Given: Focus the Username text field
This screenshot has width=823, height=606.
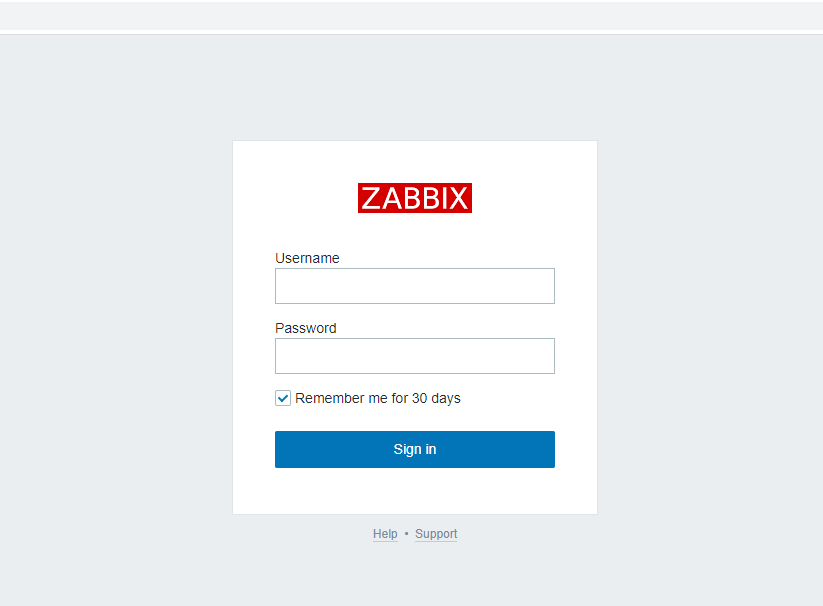Looking at the screenshot, I should click(x=414, y=286).
